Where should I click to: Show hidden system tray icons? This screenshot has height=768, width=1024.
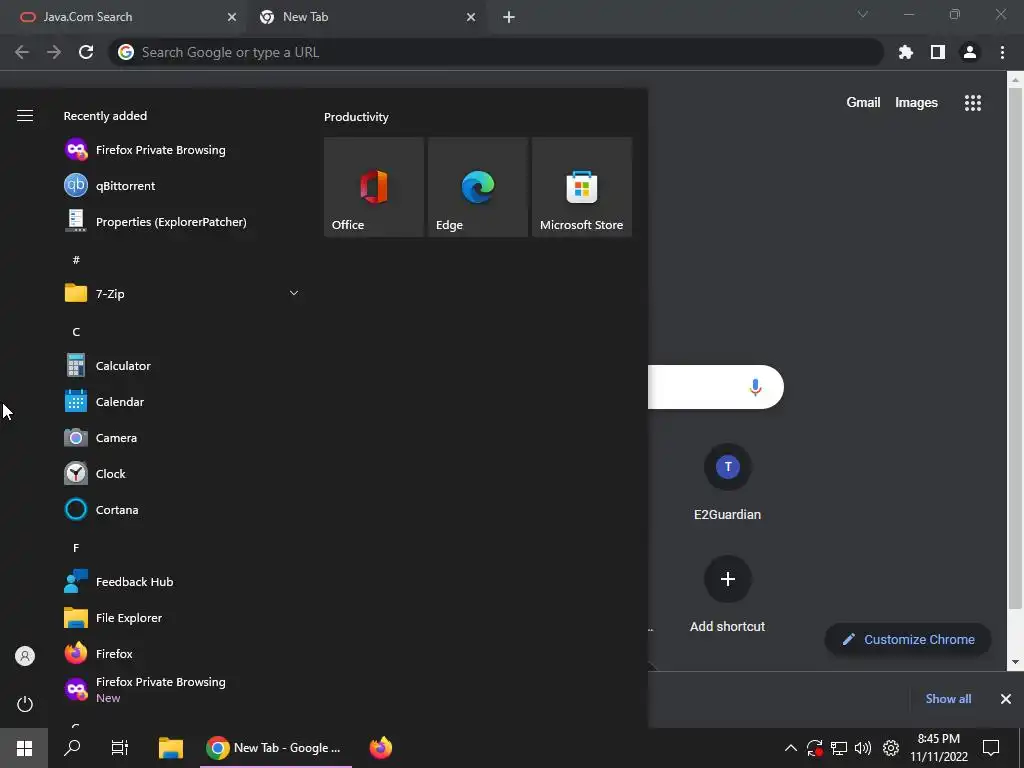(790, 748)
